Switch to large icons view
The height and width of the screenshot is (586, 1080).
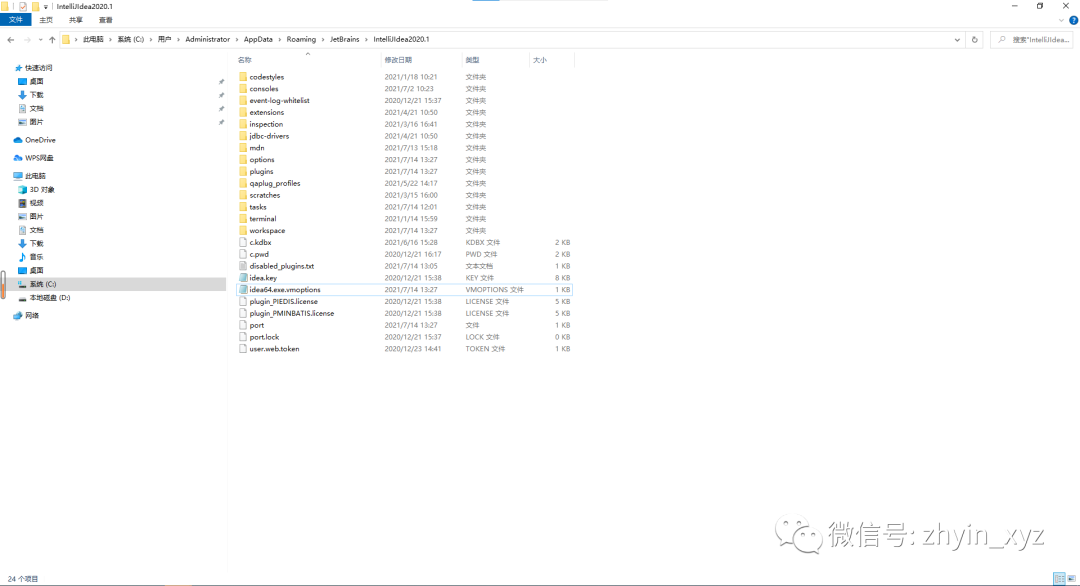pyautogui.click(x=1071, y=578)
